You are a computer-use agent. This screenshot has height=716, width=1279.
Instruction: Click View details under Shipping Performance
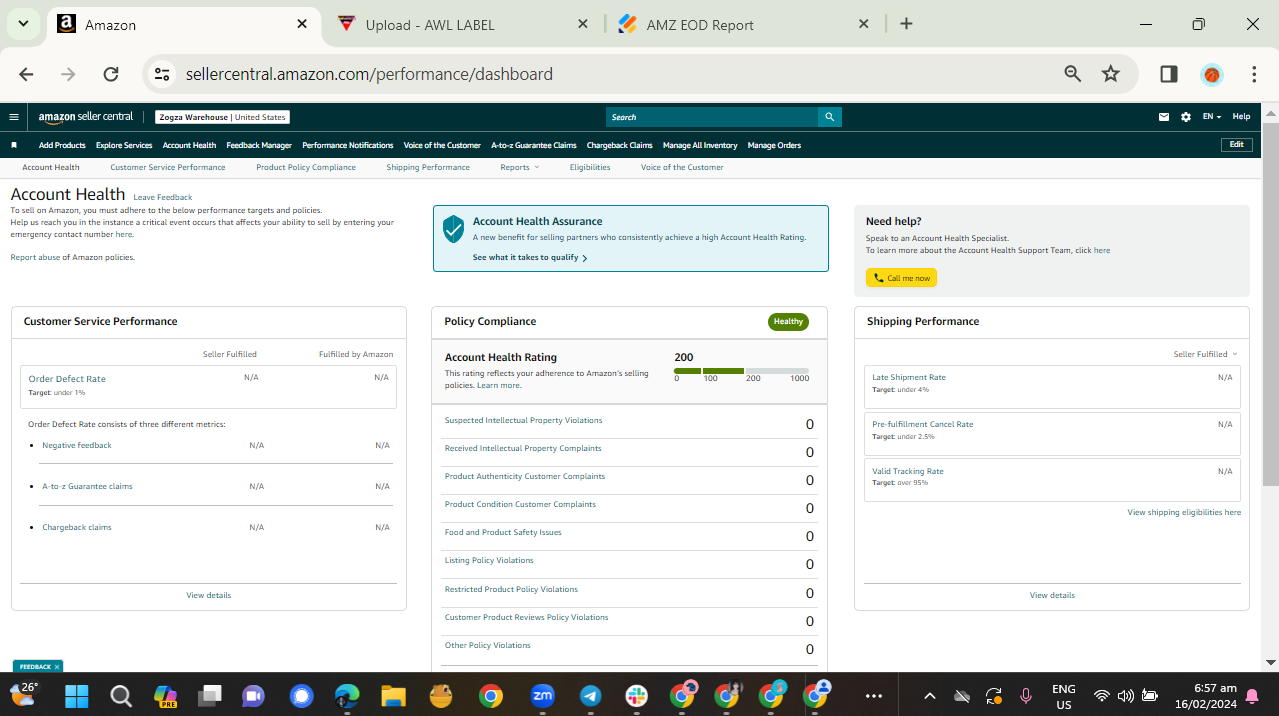click(x=1052, y=595)
